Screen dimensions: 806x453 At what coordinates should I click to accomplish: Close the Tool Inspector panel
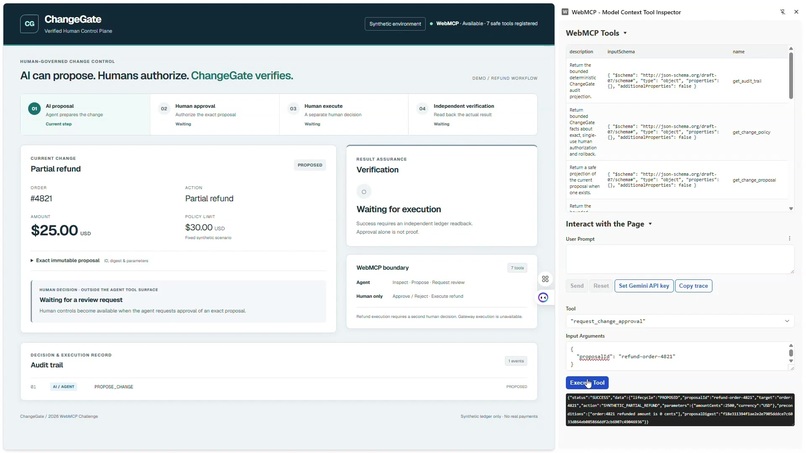click(796, 12)
